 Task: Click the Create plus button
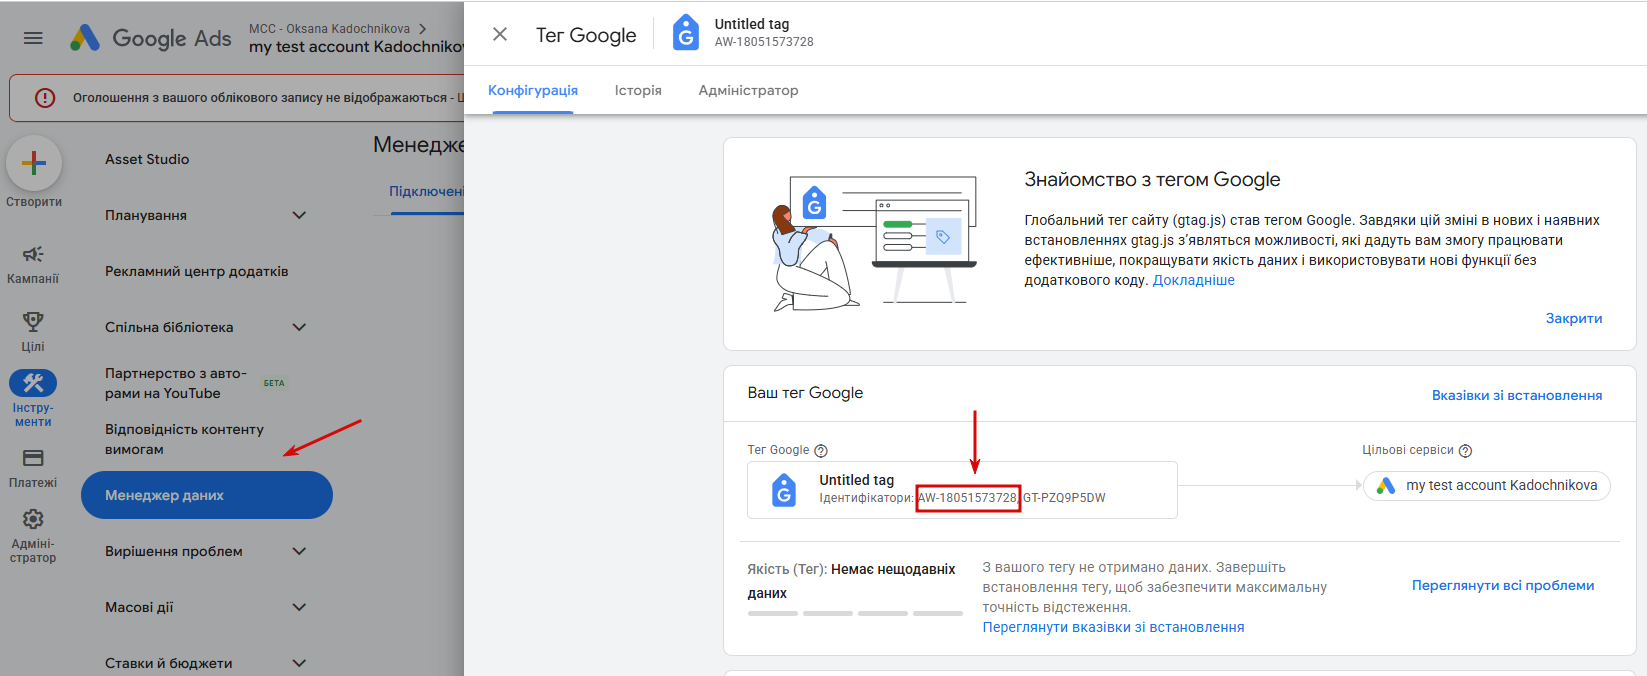34,163
